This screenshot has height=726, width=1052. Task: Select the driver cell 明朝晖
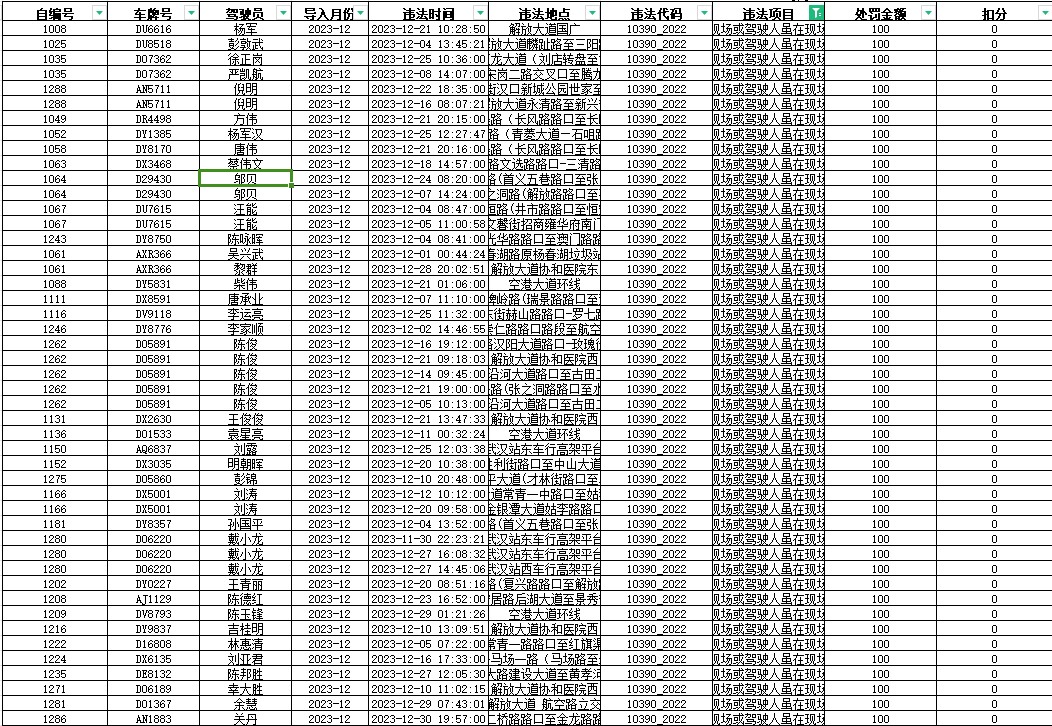point(246,464)
